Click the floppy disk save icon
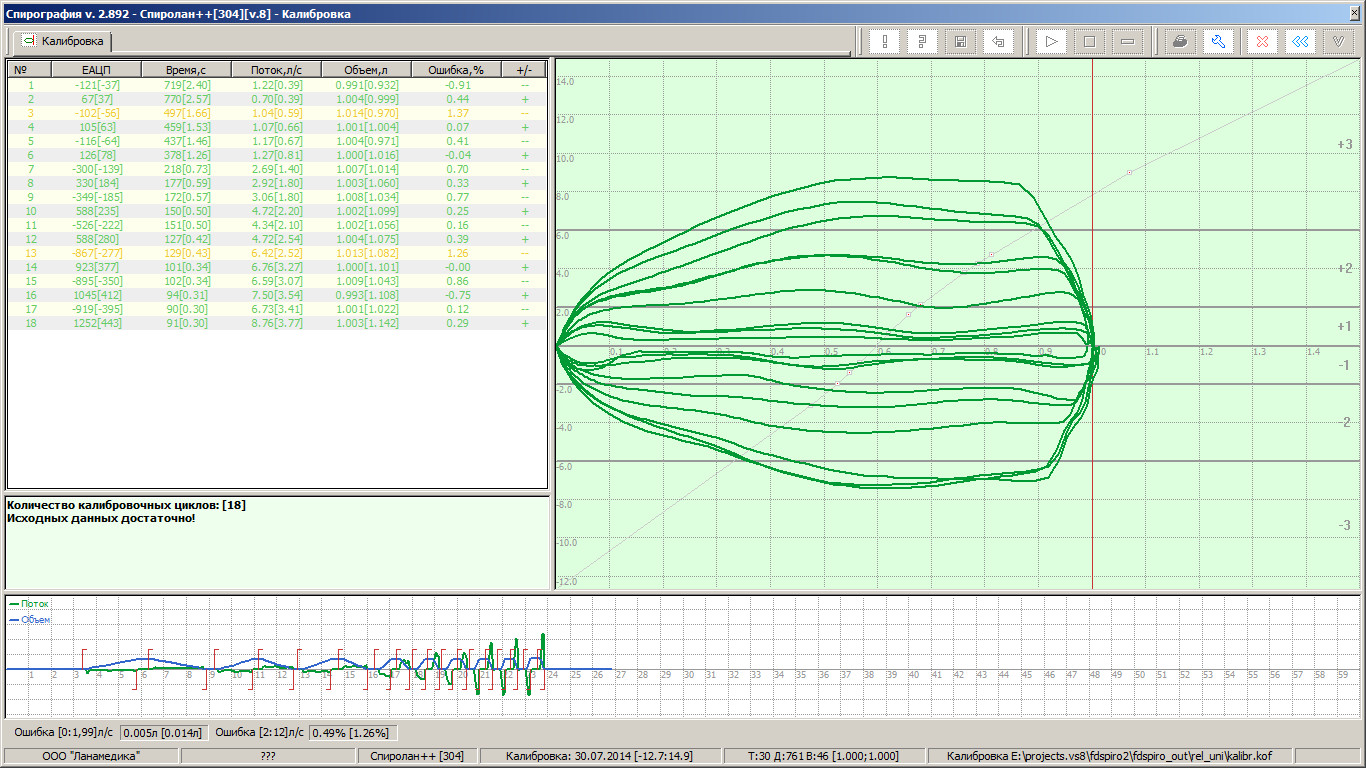Screen dimensions: 1366x768 [960, 42]
